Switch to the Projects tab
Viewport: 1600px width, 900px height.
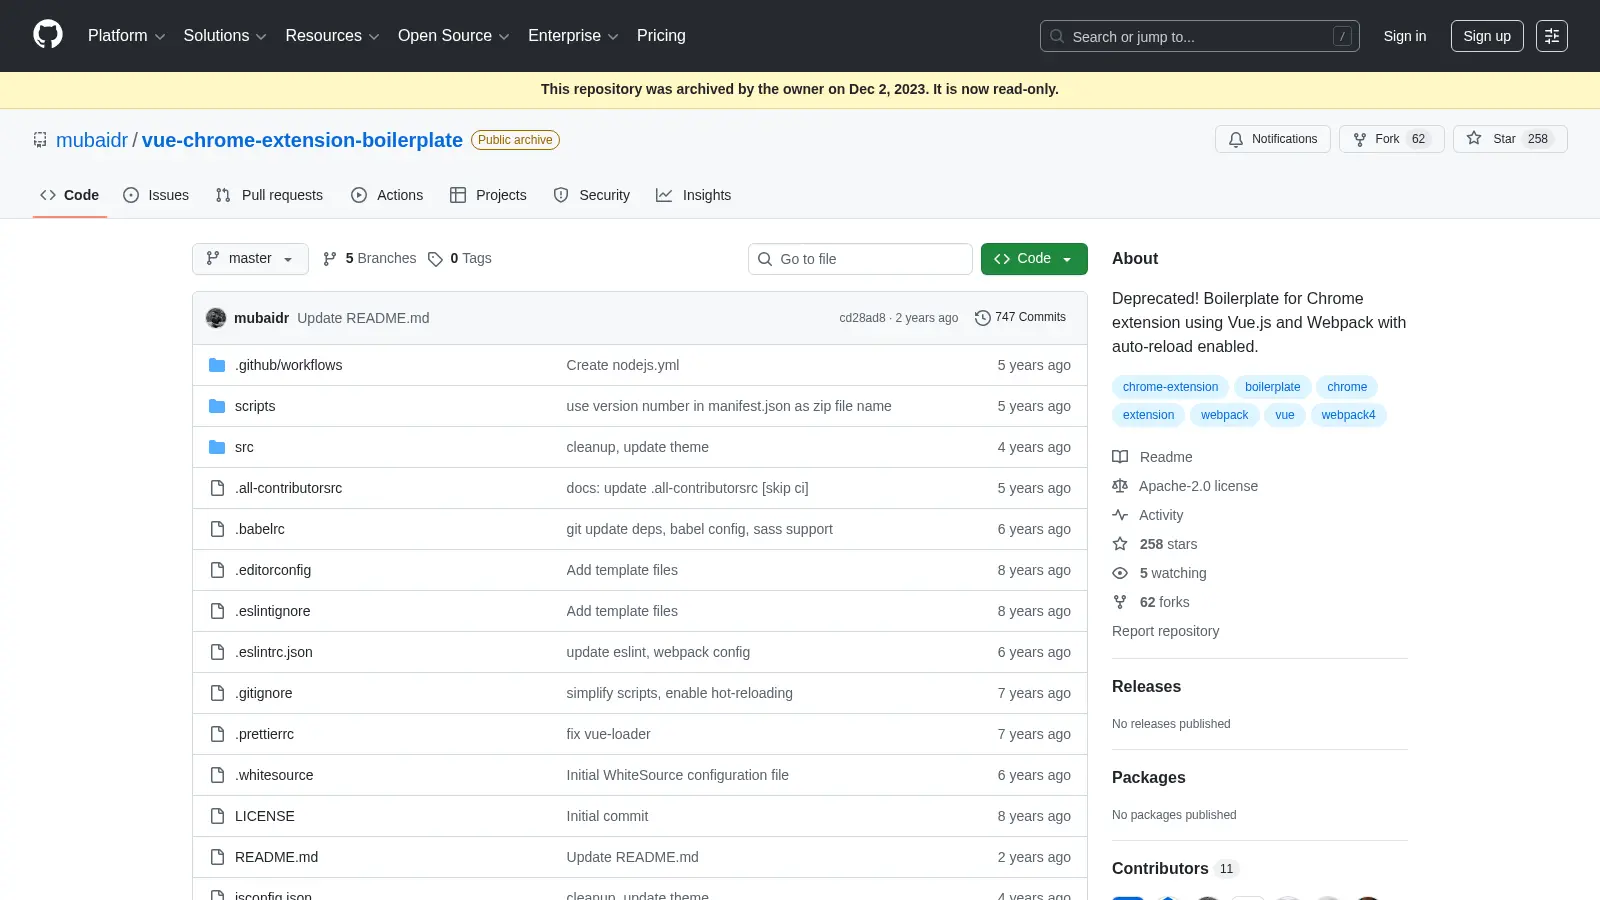[x=488, y=195]
